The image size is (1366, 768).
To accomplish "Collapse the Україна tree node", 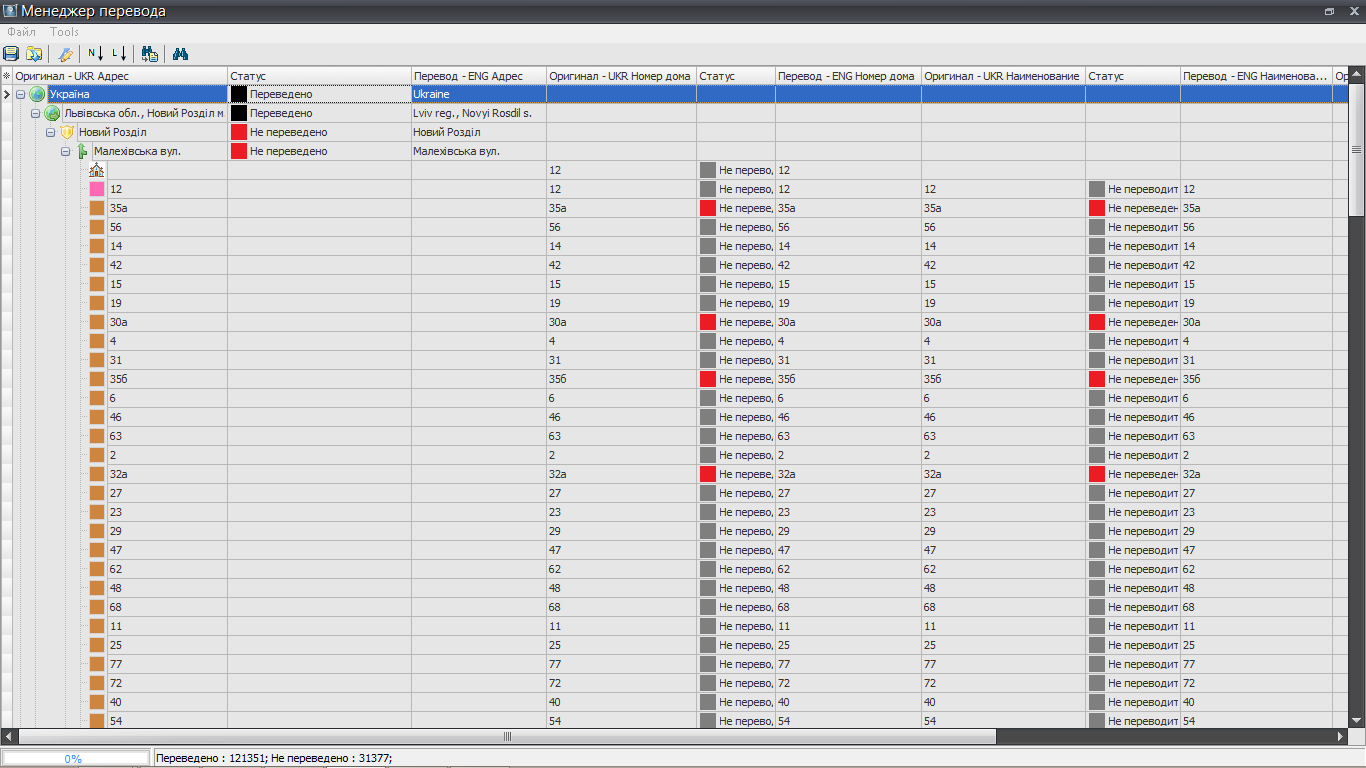I will point(20,94).
